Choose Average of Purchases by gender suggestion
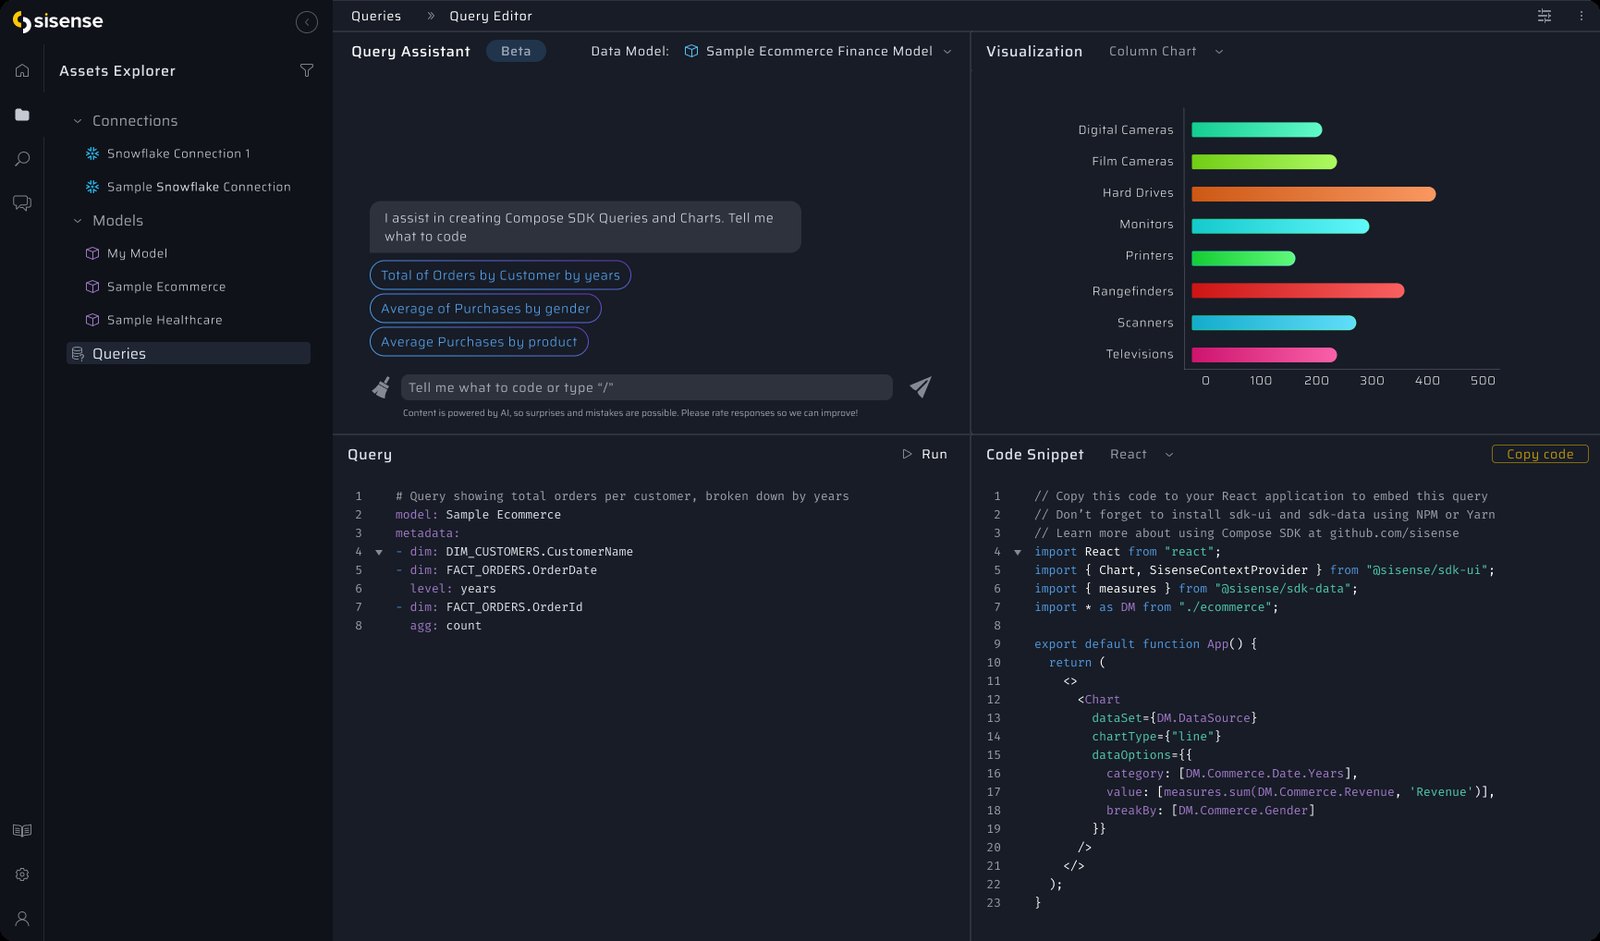 coord(485,309)
